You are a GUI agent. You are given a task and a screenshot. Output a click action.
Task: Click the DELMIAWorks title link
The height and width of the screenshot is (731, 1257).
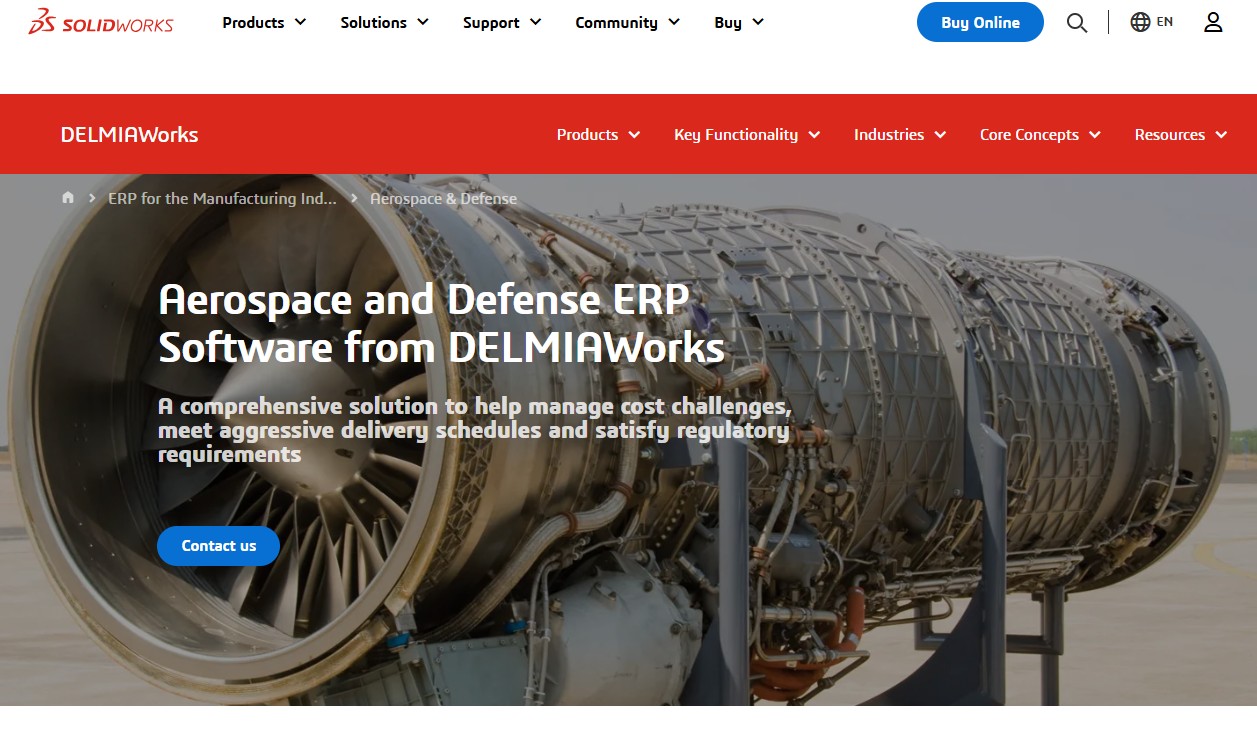pyautogui.click(x=129, y=134)
